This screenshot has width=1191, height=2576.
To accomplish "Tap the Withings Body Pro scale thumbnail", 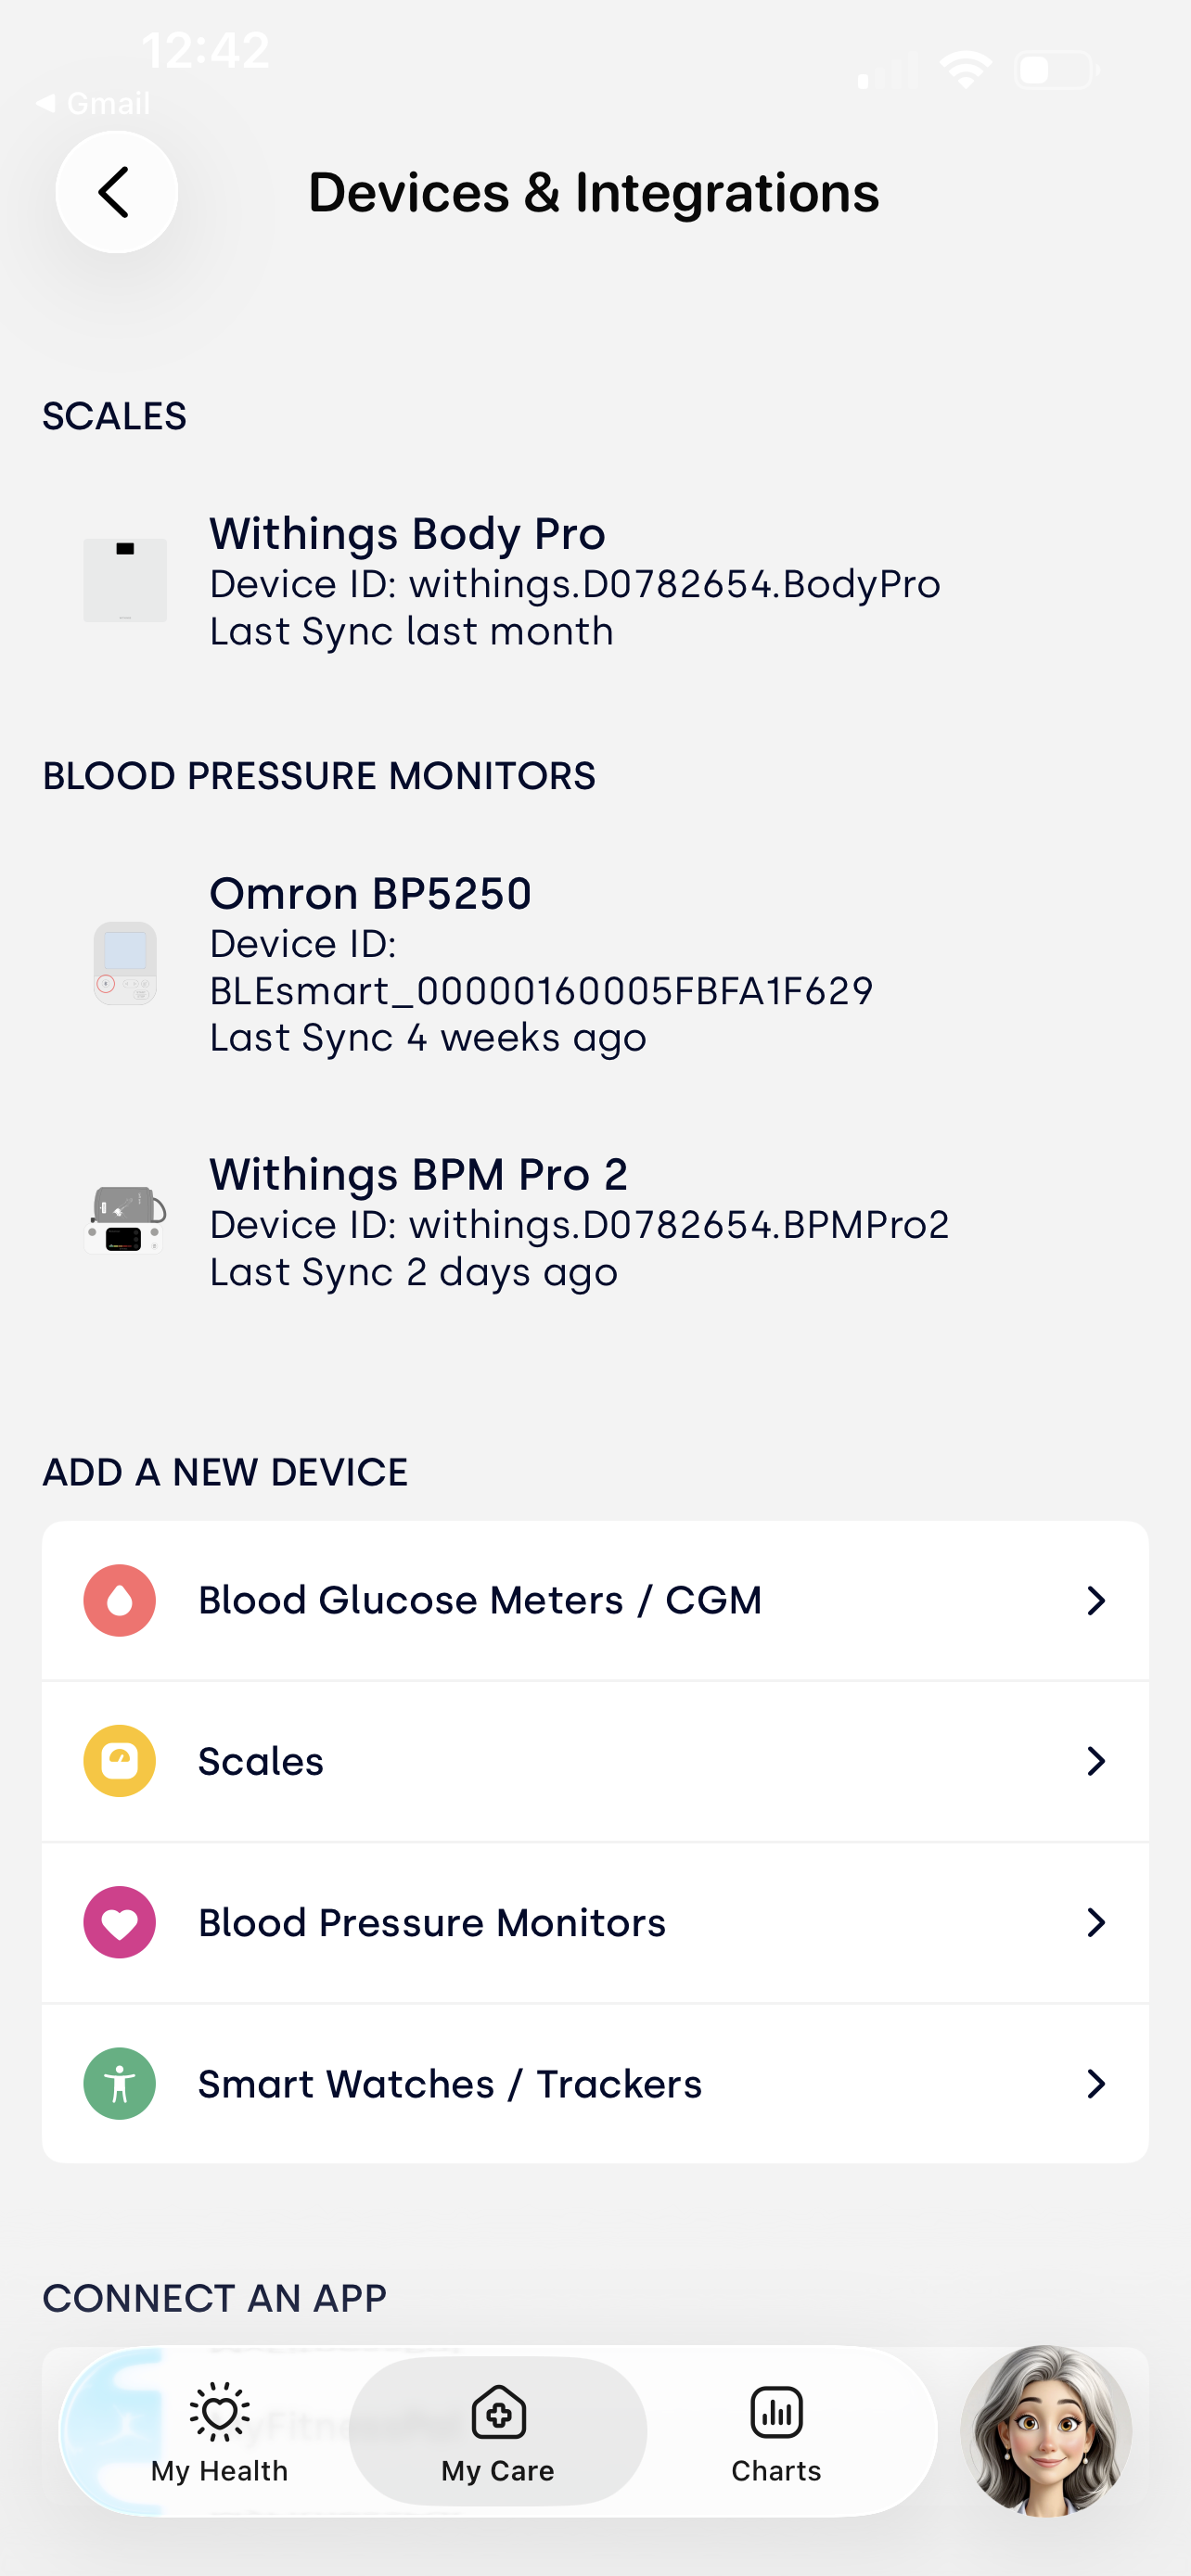I will coord(125,581).
